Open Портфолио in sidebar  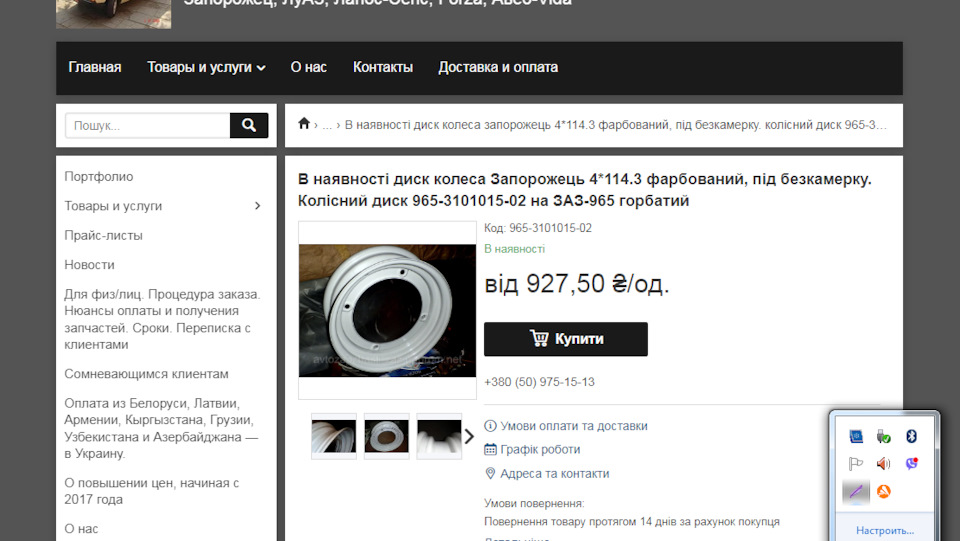pyautogui.click(x=99, y=176)
